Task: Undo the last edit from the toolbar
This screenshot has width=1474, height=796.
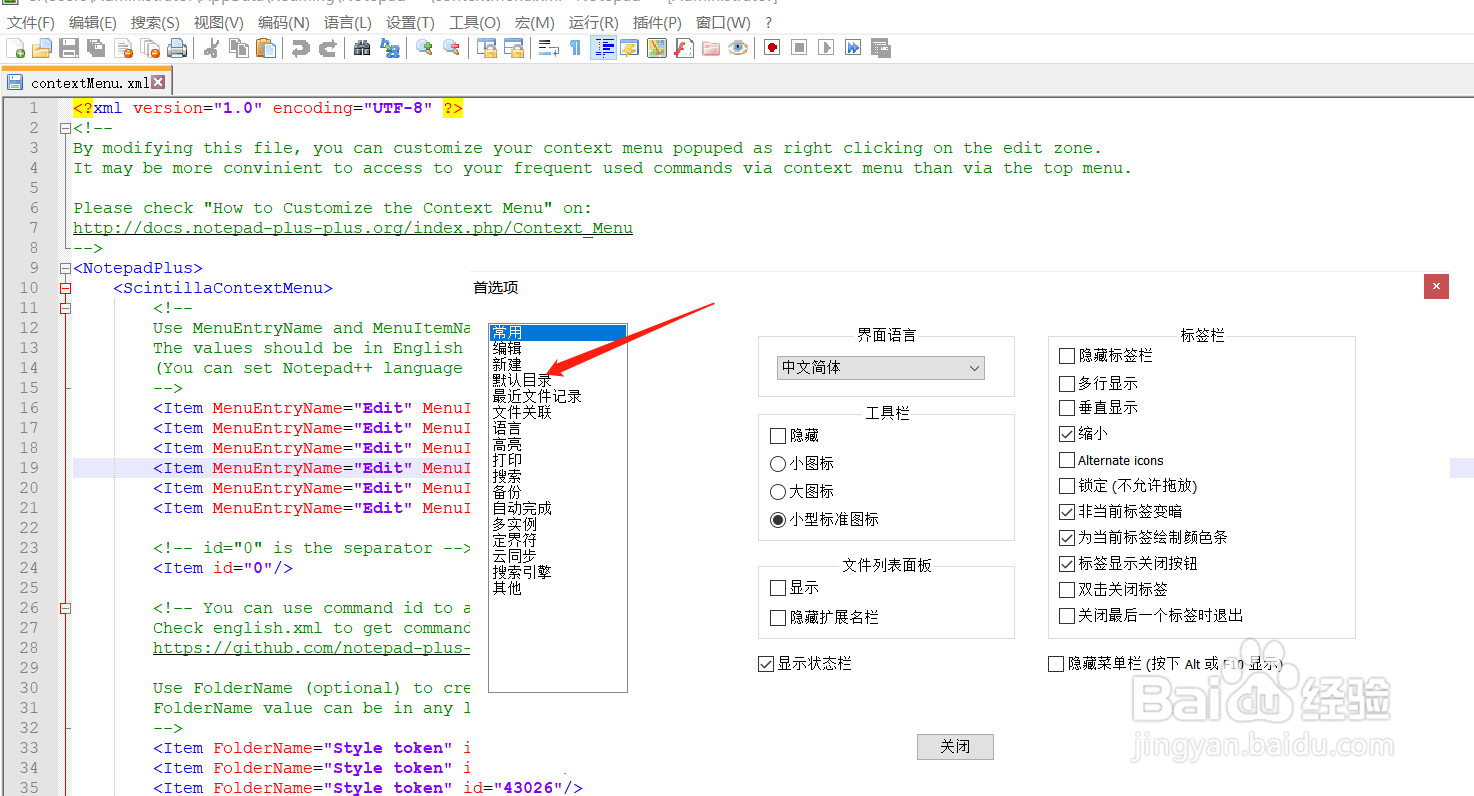Action: [300, 47]
